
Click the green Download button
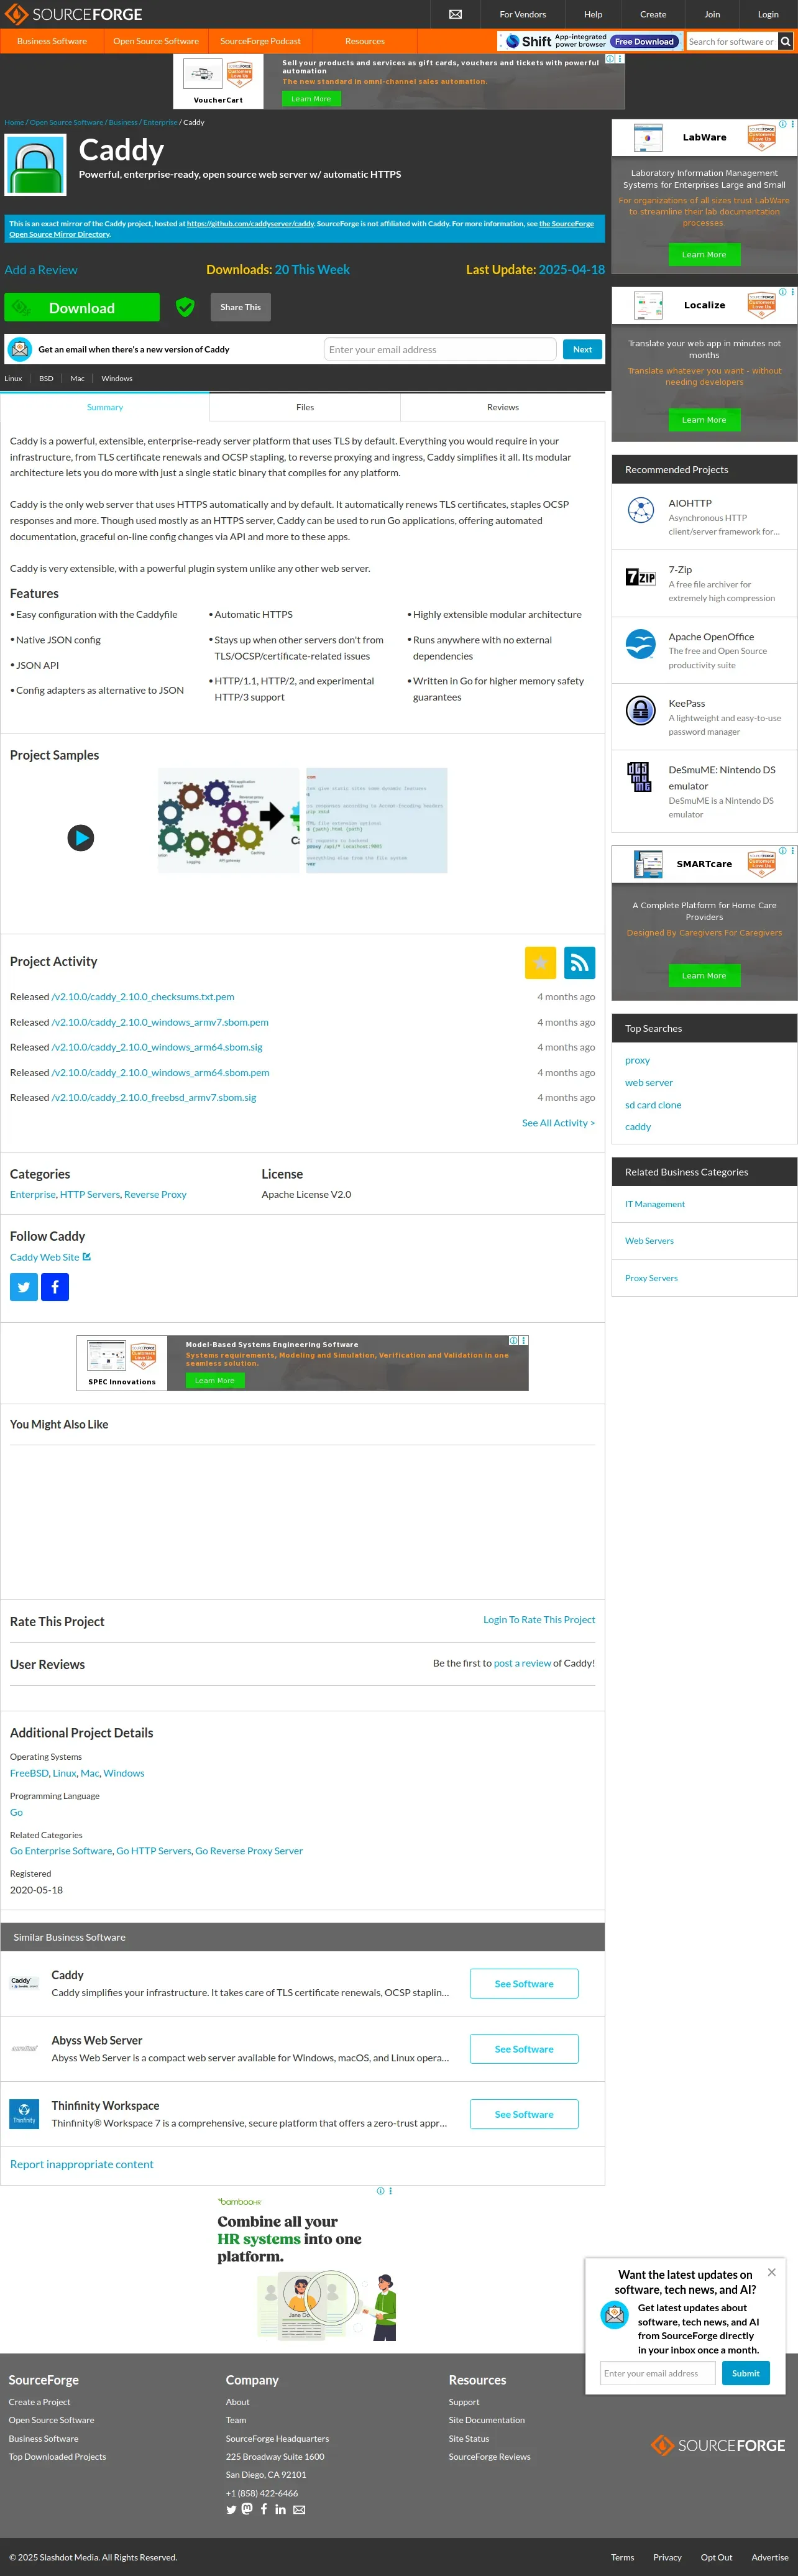82,307
